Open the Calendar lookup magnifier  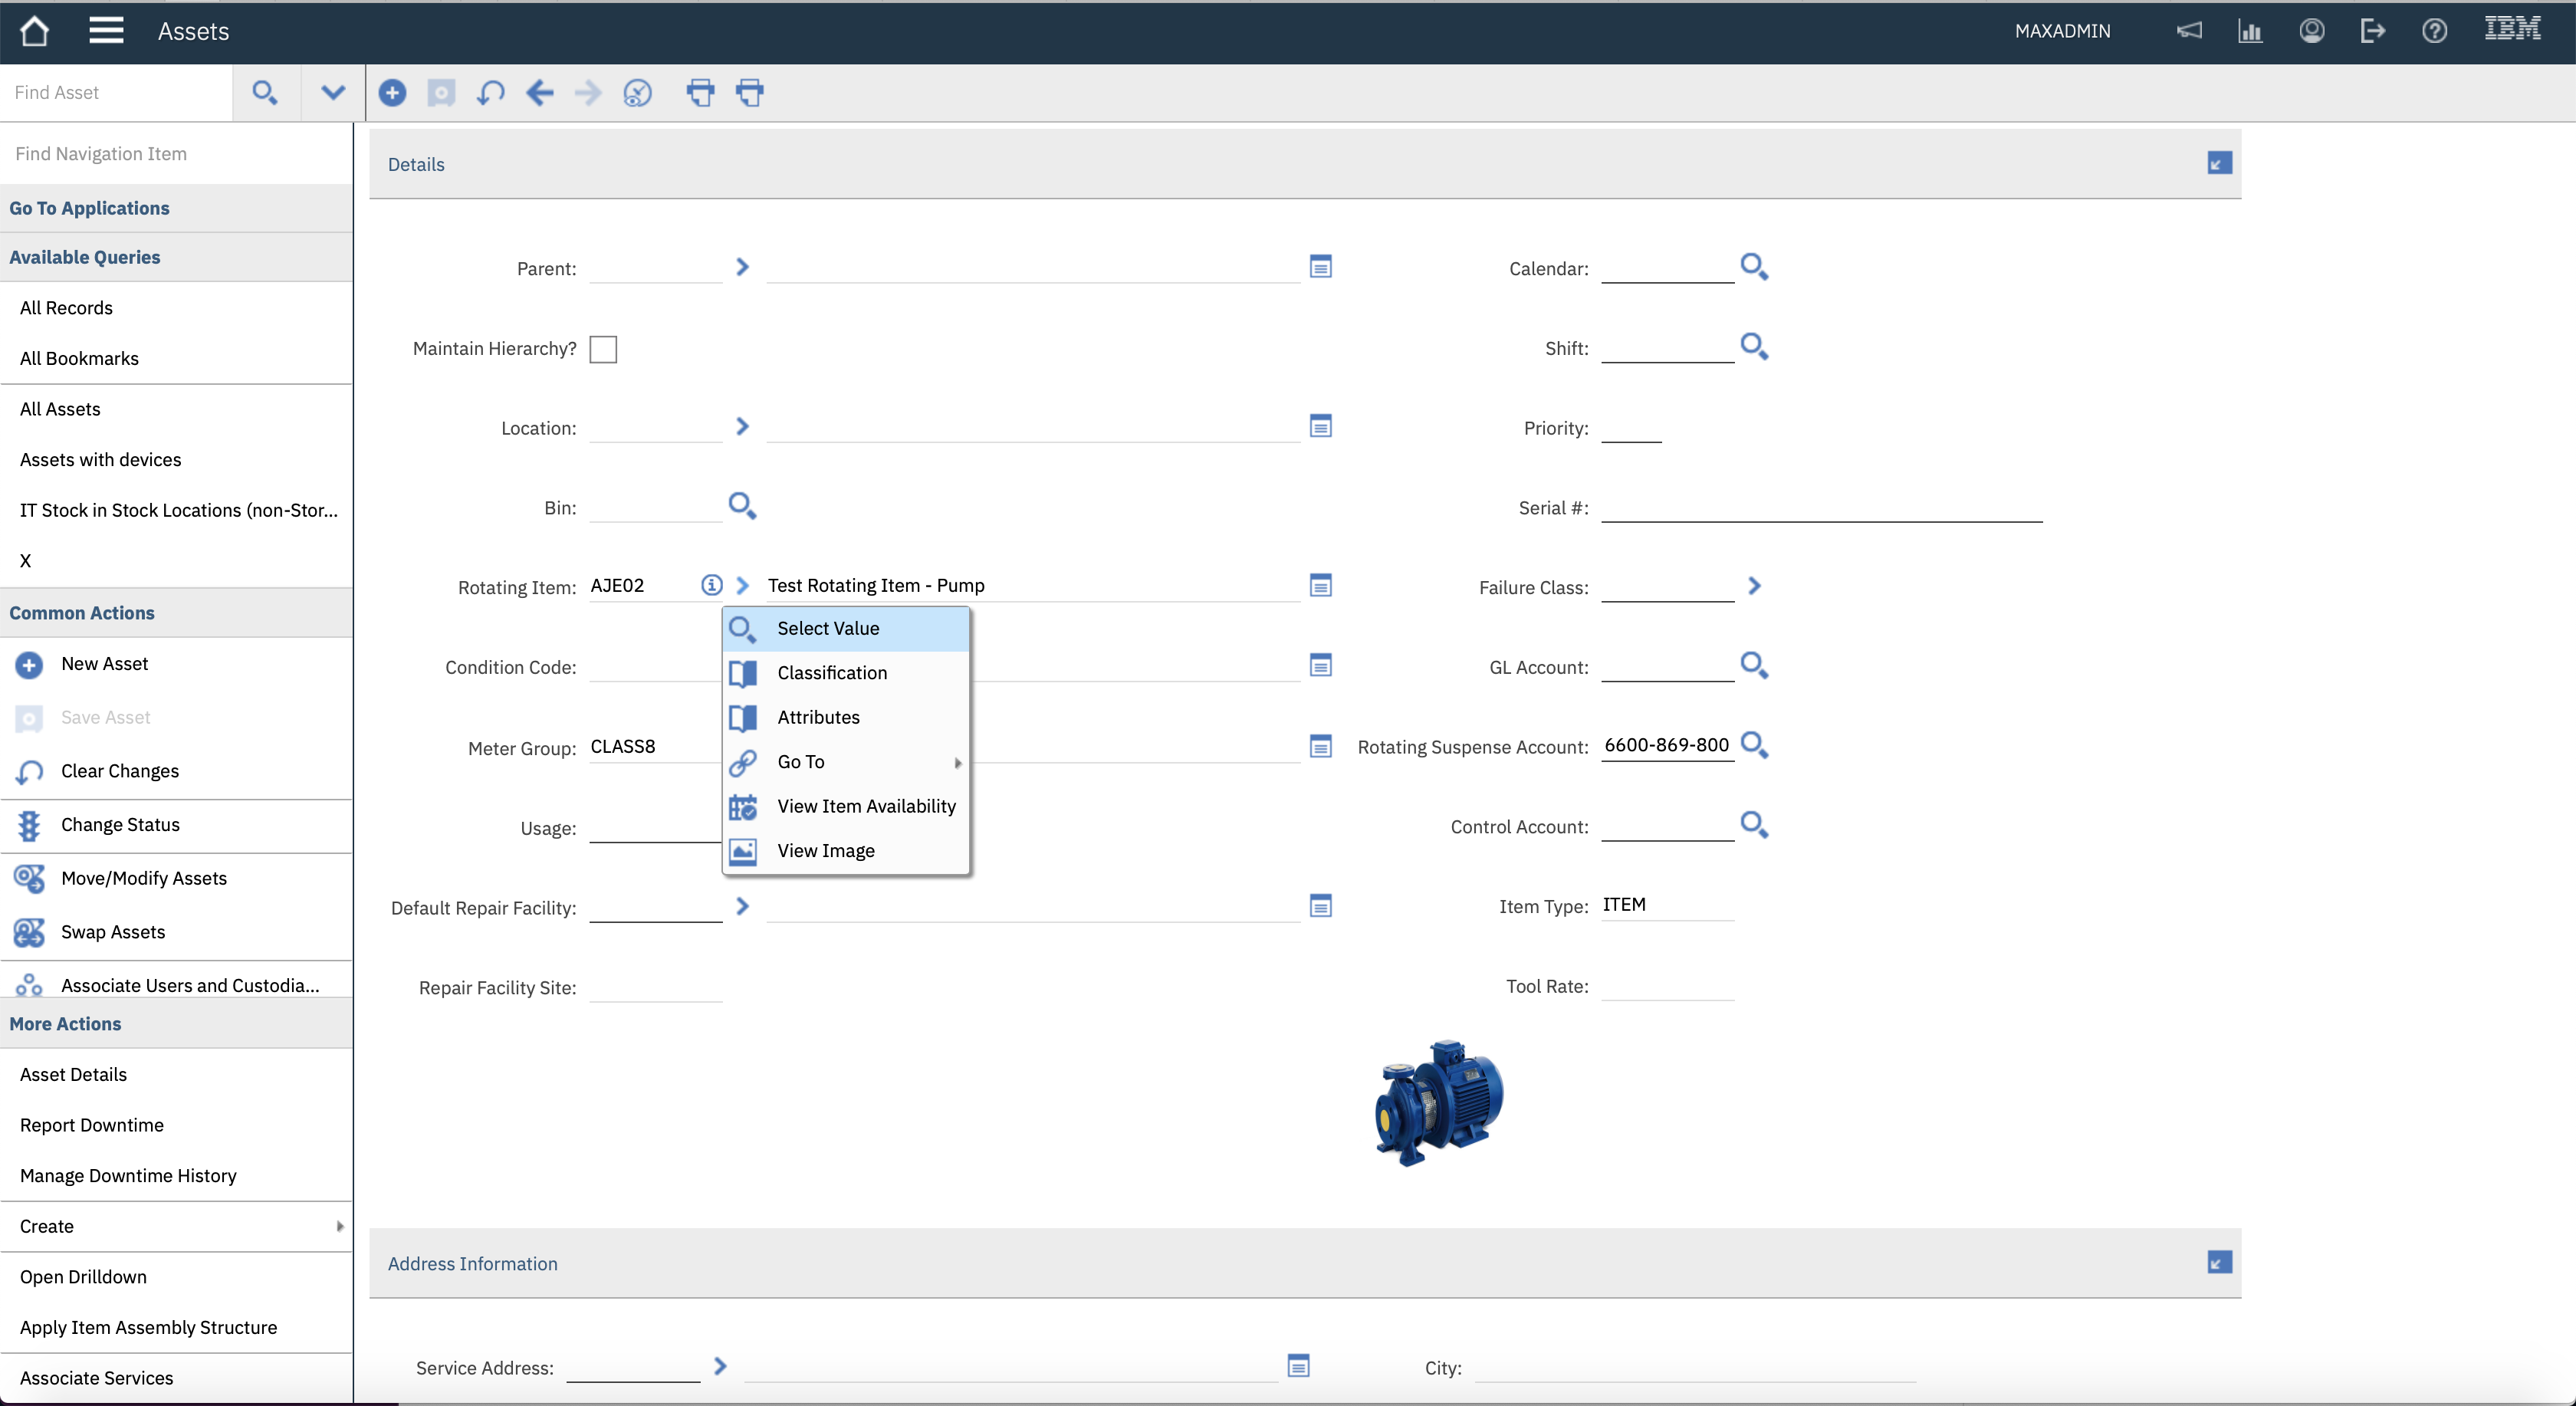(1754, 267)
